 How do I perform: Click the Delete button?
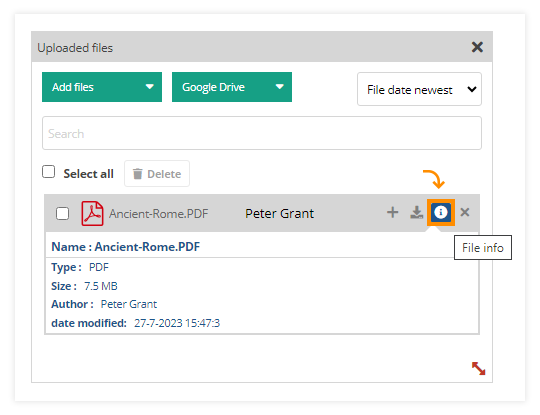point(157,174)
